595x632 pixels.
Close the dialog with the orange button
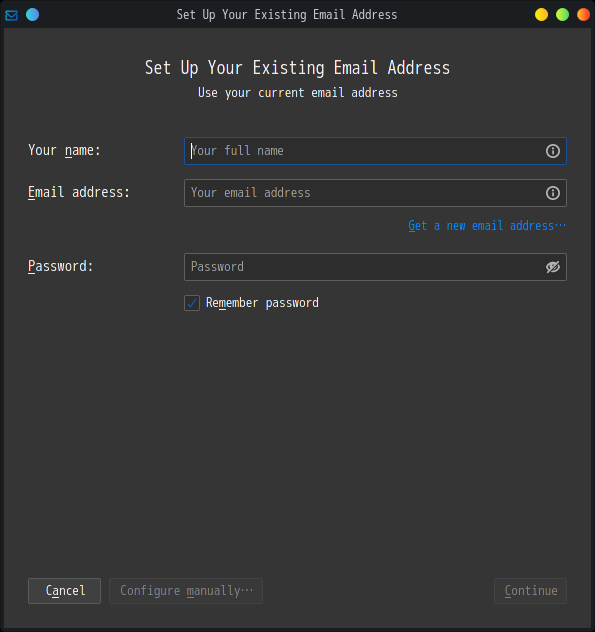point(583,15)
